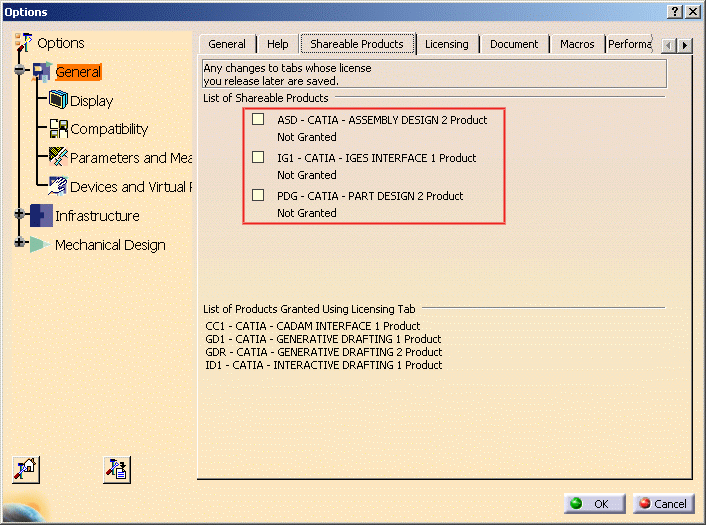706x525 pixels.
Task: Click 'Not Granted' under ASD Assembly Design
Action: click(x=307, y=137)
